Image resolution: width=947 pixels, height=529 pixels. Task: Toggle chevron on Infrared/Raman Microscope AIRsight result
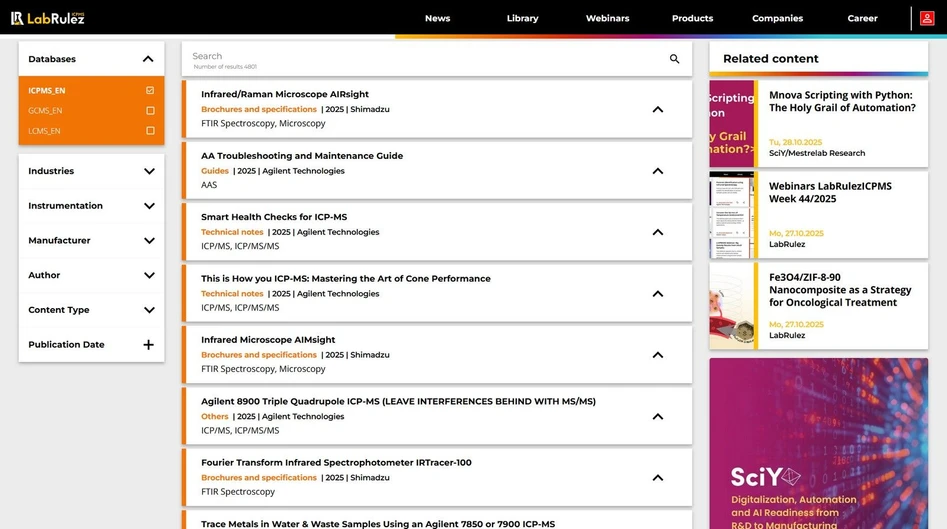658,109
